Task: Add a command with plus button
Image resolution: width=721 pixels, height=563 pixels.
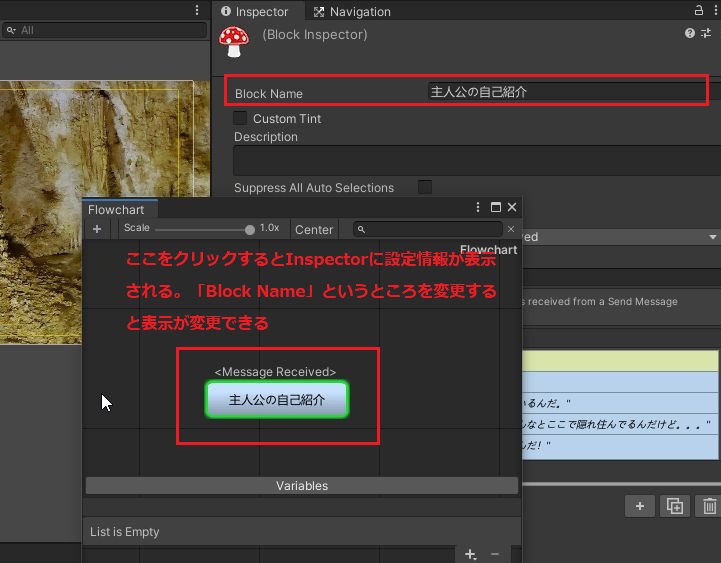Action: (640, 506)
